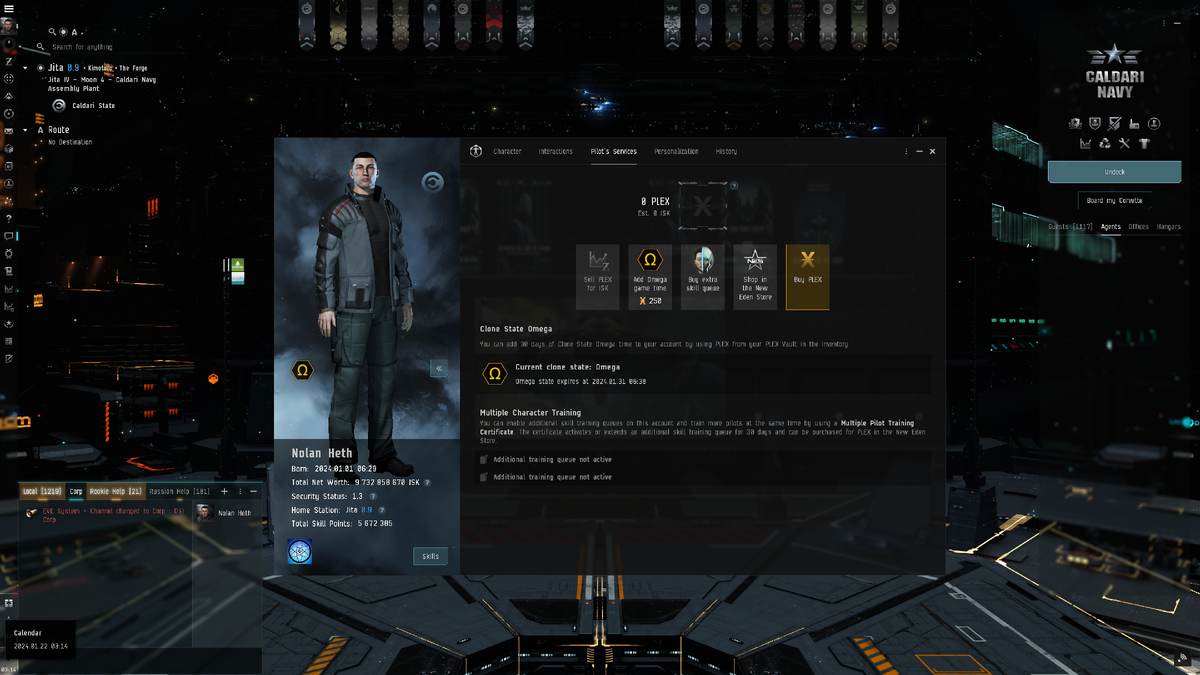The width and height of the screenshot is (1200, 675).
Task: Collapse the character portrait side panel
Action: click(x=438, y=368)
